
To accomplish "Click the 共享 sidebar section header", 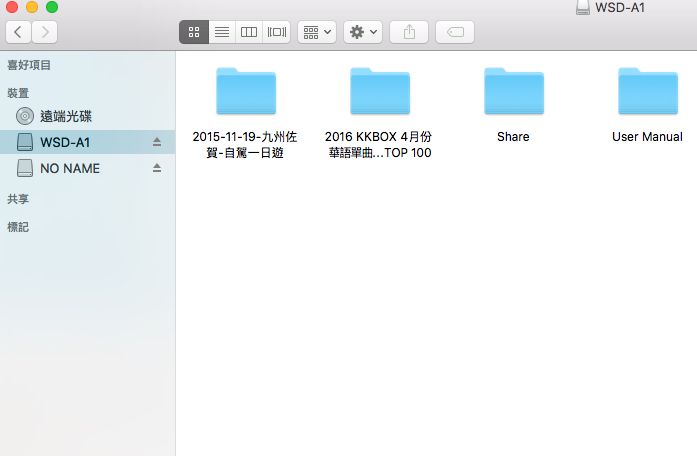I will pyautogui.click(x=18, y=199).
